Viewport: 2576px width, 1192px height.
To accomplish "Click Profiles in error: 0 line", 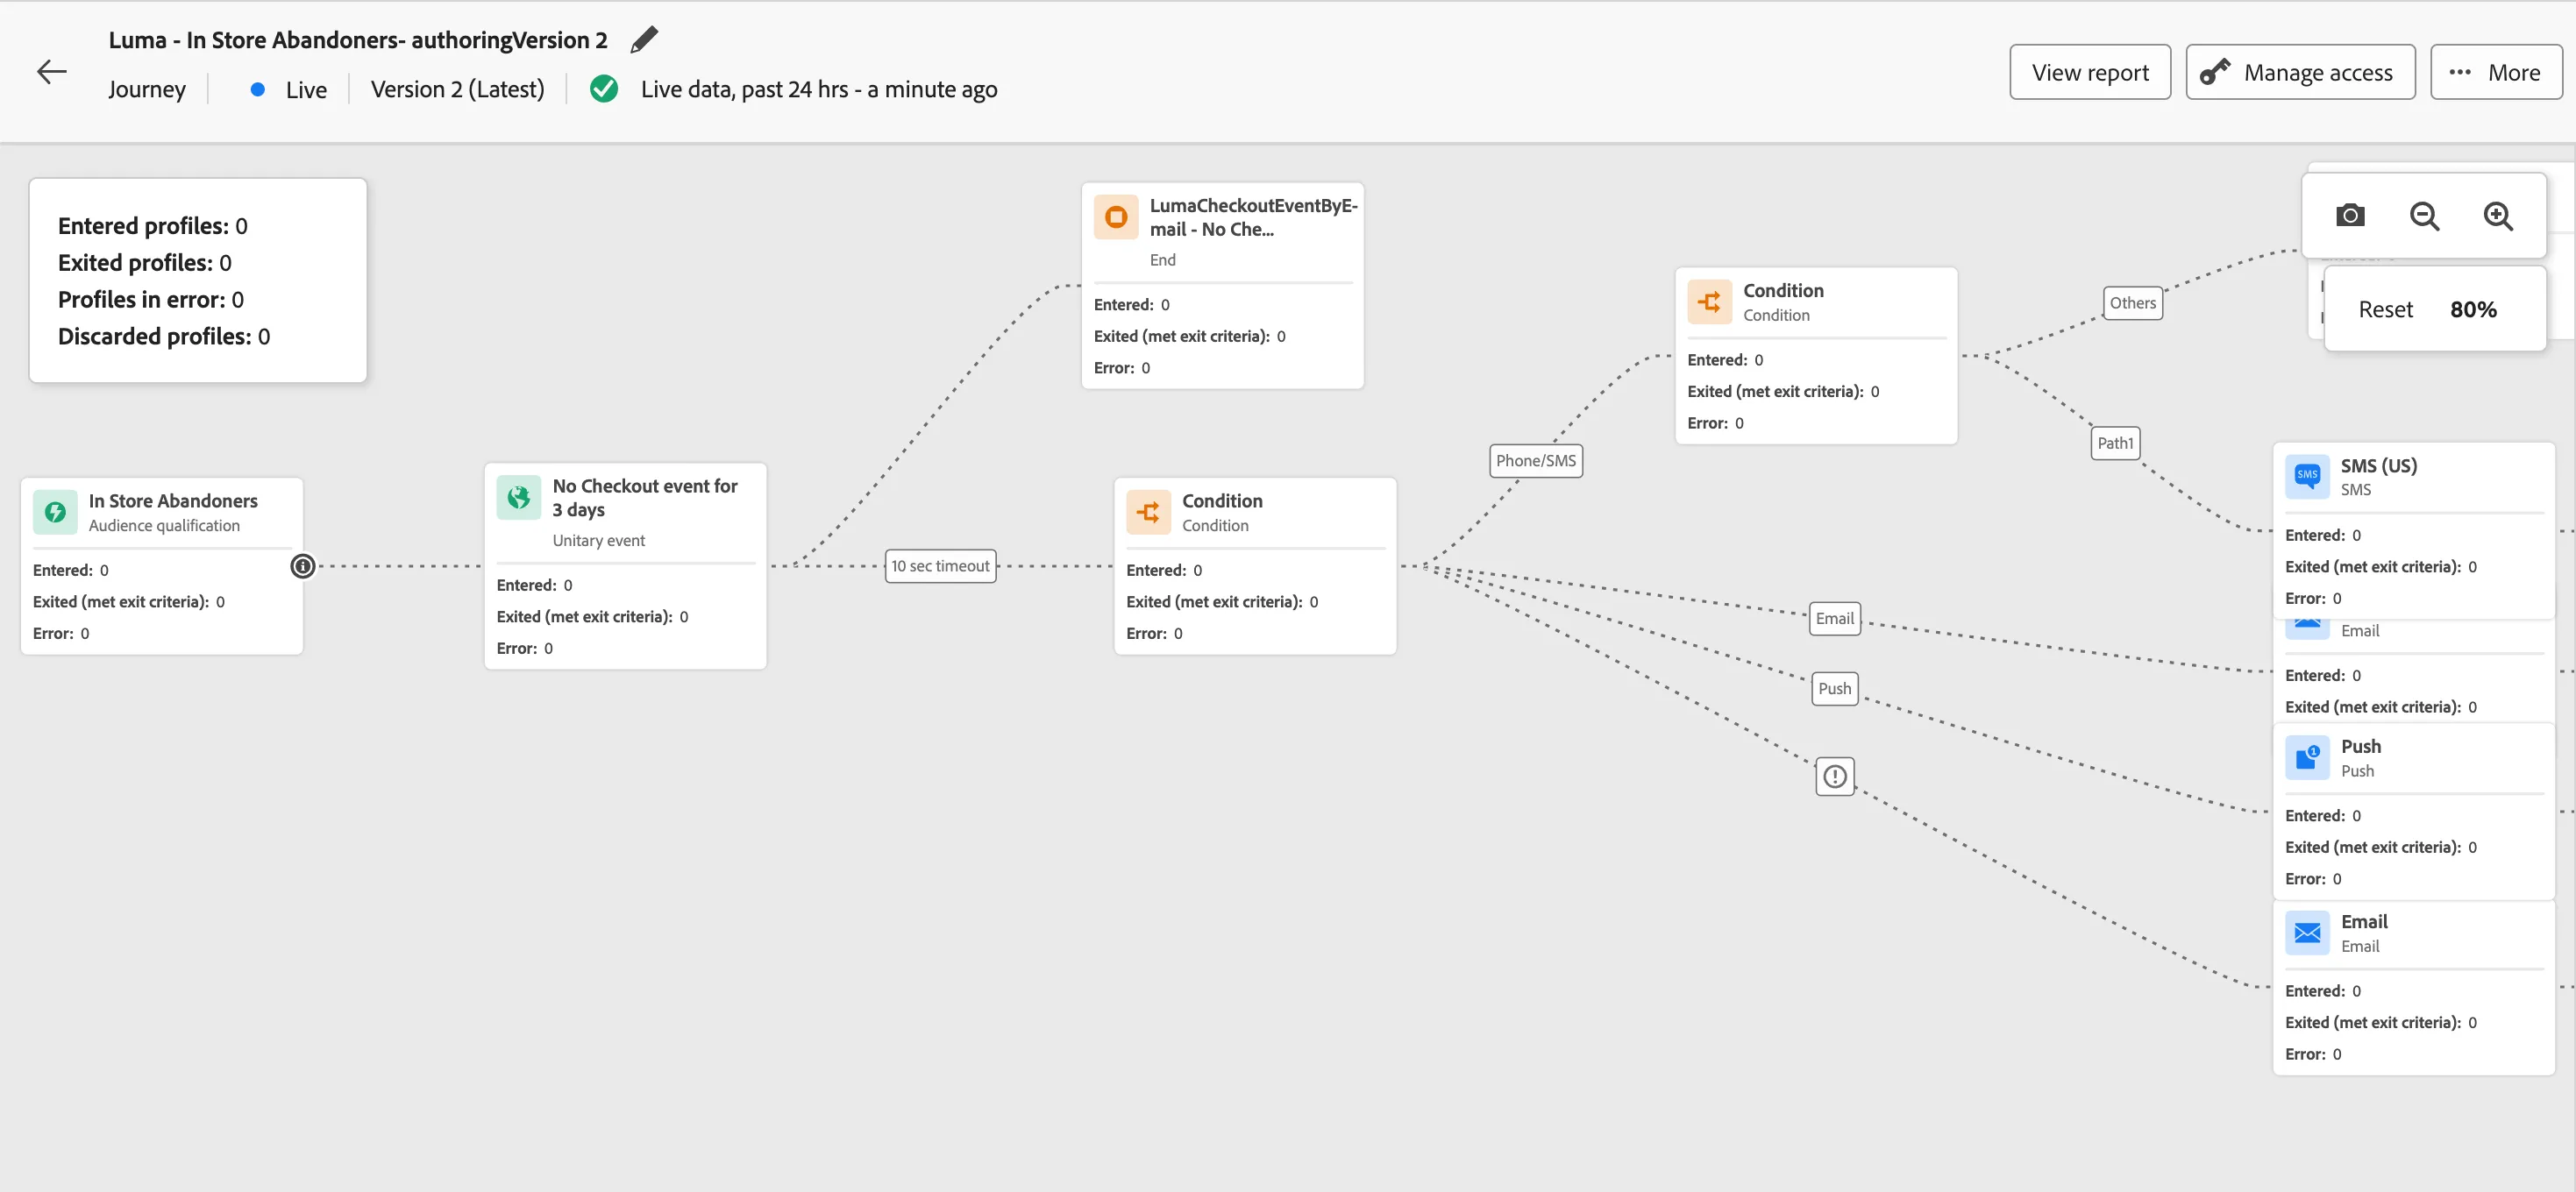I will 151,299.
